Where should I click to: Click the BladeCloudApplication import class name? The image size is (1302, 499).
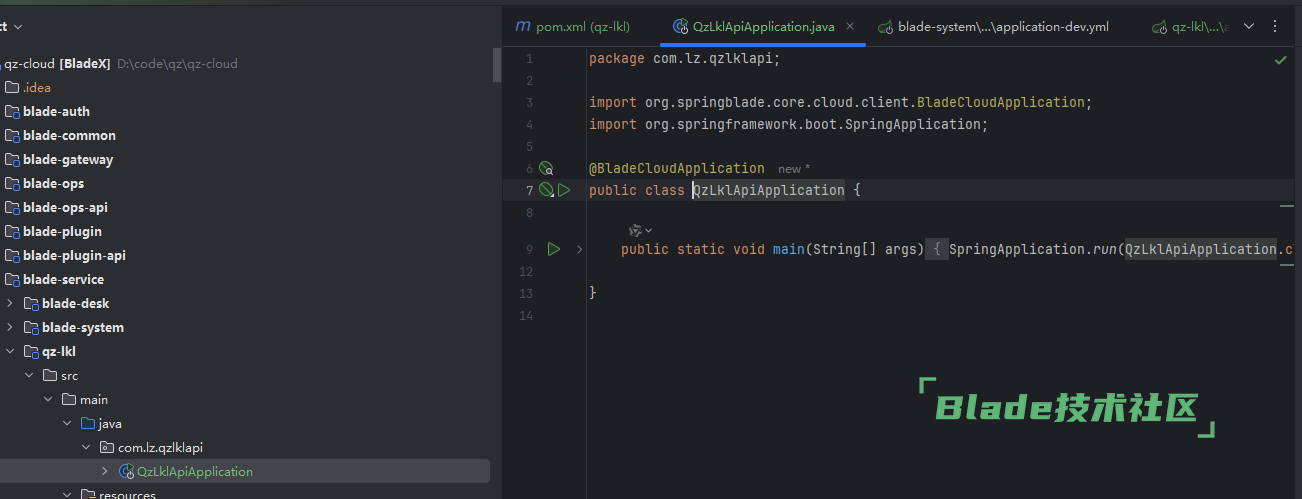pos(1000,102)
